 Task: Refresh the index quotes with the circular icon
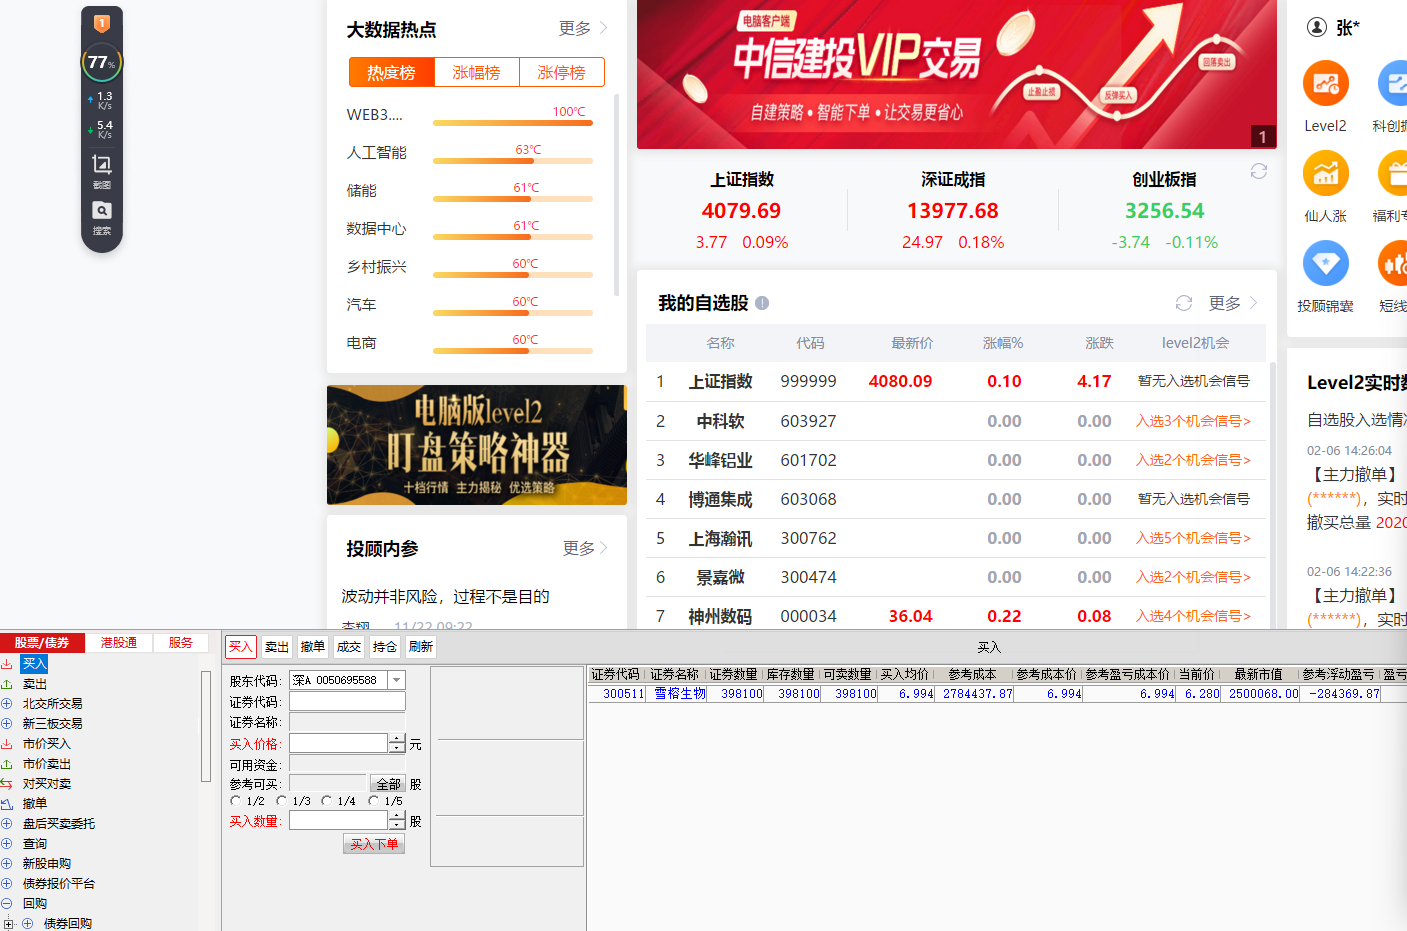point(1259,172)
